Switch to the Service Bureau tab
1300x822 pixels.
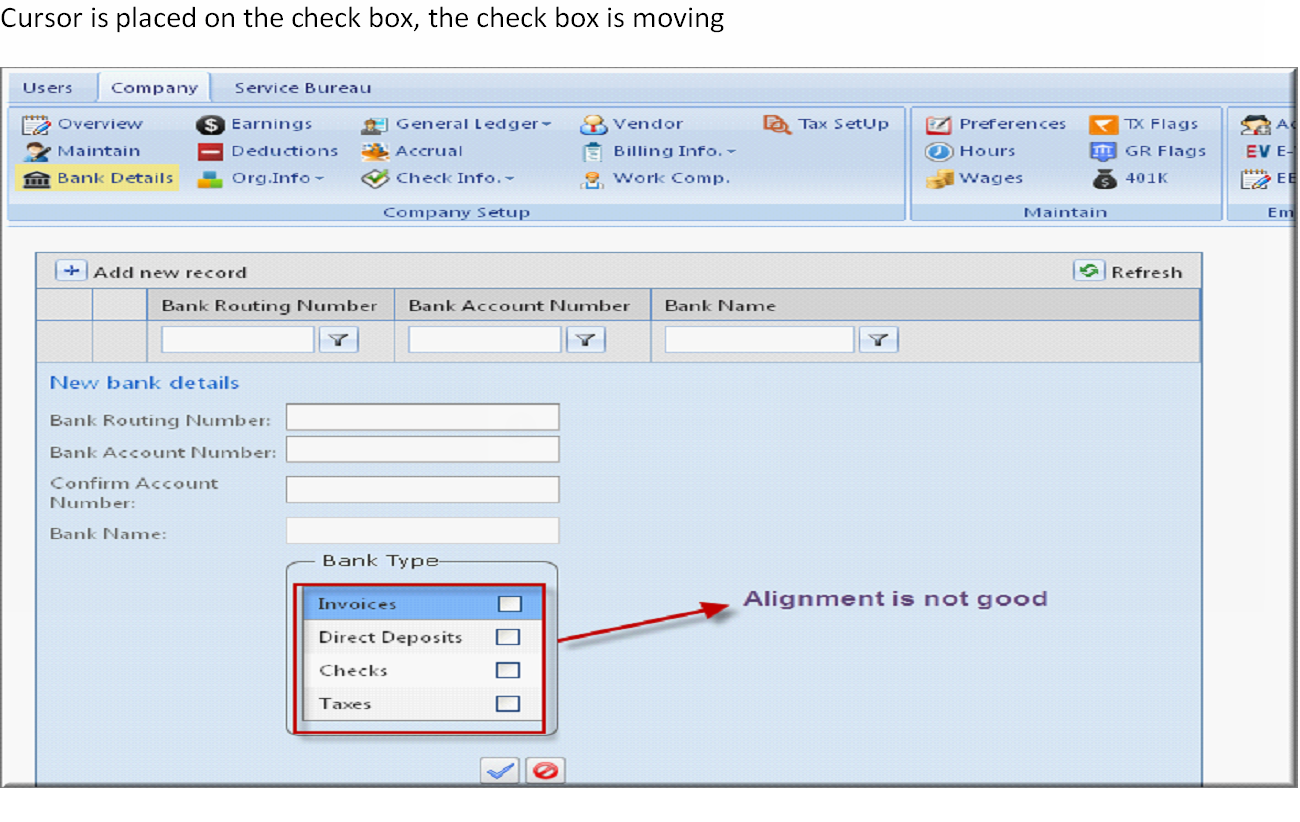tap(302, 88)
